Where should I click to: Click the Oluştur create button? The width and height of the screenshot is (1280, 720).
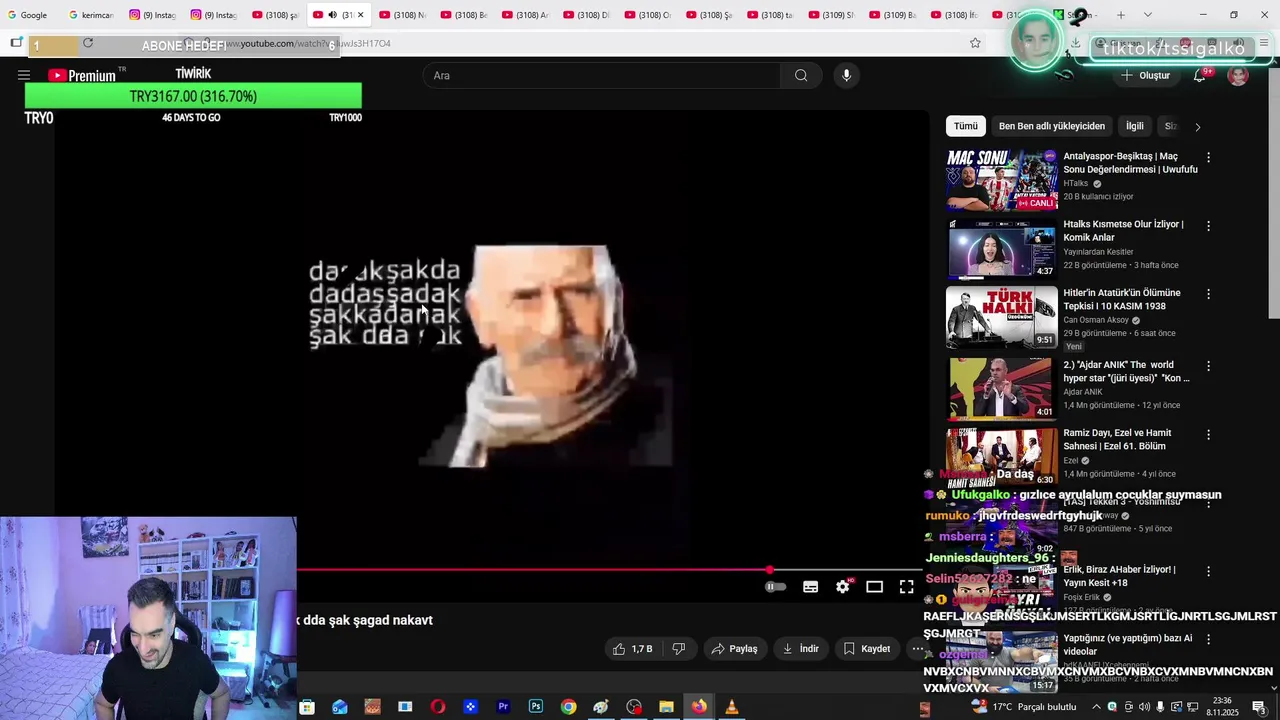pyautogui.click(x=1145, y=76)
